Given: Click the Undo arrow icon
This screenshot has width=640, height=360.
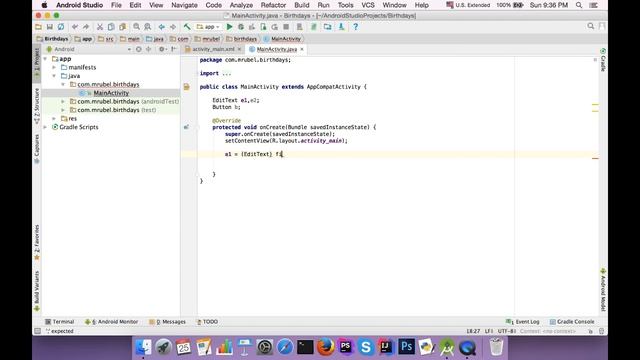Looking at the screenshot, I should click(x=75, y=27).
